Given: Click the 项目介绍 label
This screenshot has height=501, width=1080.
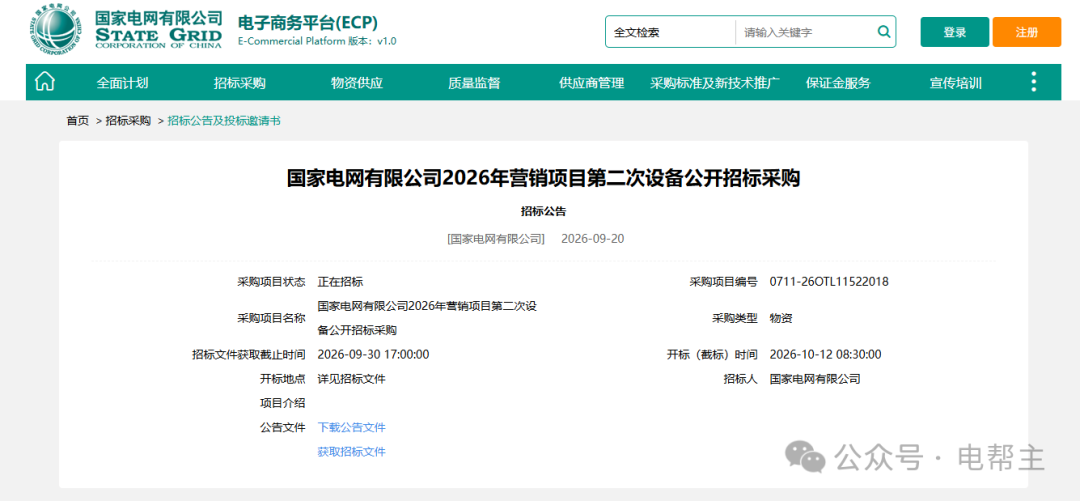Looking at the screenshot, I should tap(282, 402).
